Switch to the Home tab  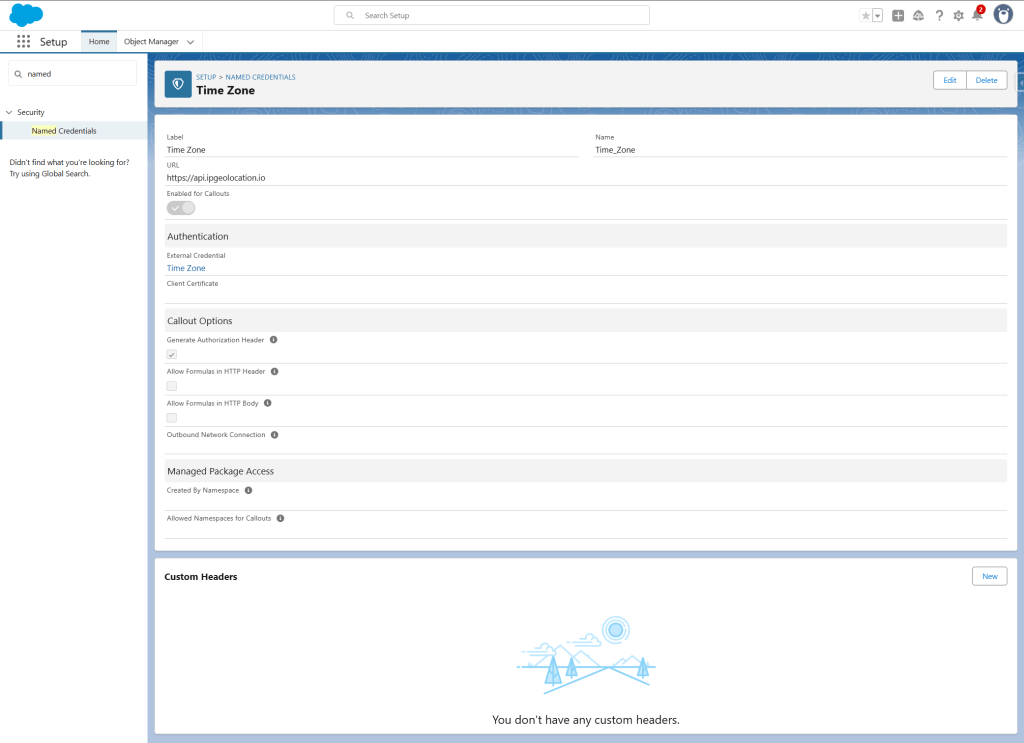coord(99,42)
